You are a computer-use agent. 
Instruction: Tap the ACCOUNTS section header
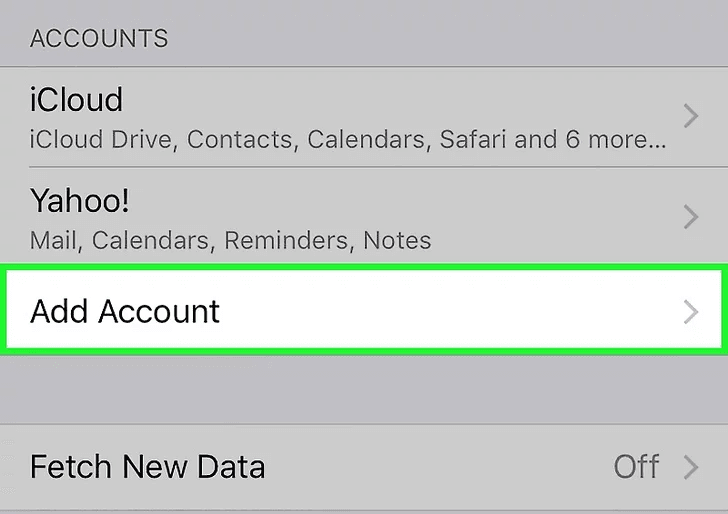pos(99,39)
